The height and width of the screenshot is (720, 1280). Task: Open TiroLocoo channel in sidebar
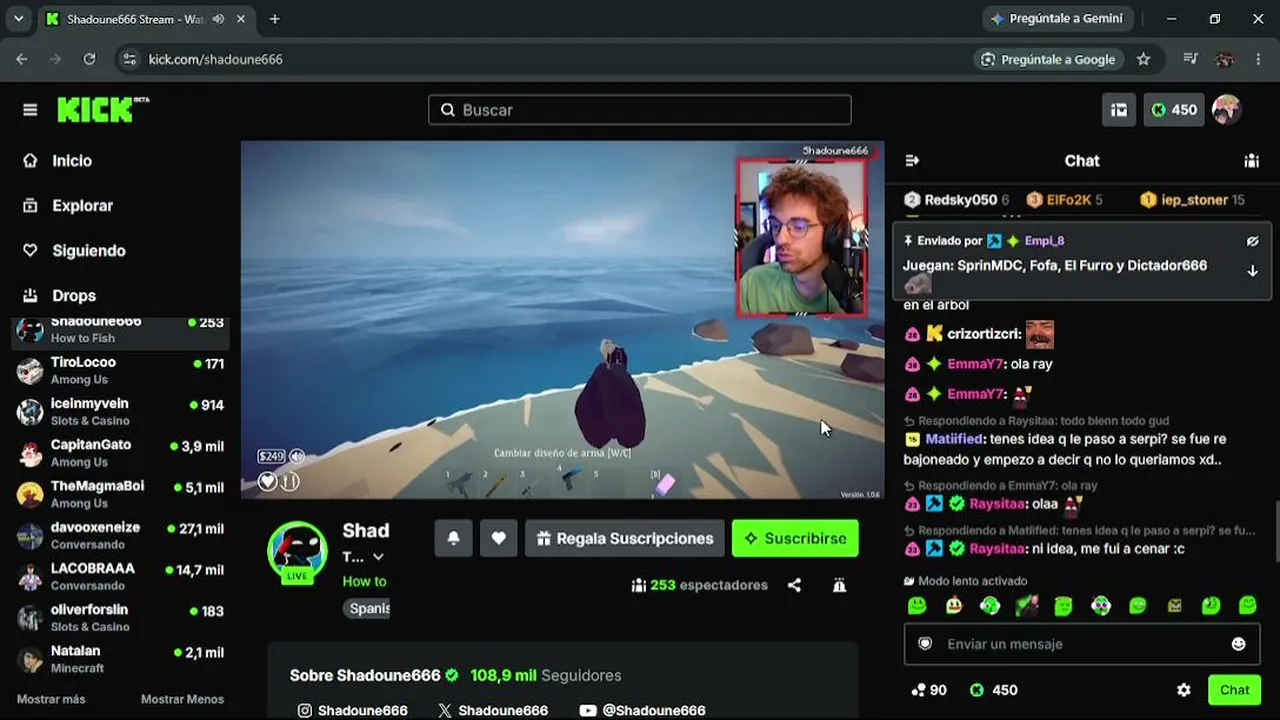[120, 371]
